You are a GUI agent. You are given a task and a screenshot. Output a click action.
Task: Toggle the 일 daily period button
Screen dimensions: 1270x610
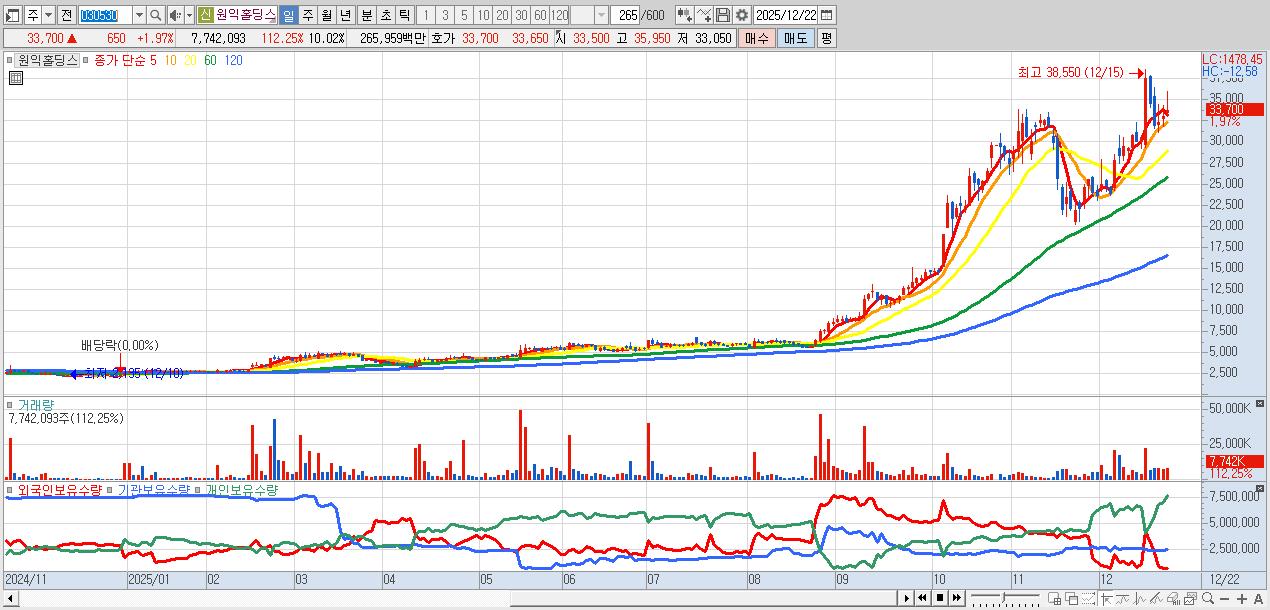pyautogui.click(x=288, y=15)
